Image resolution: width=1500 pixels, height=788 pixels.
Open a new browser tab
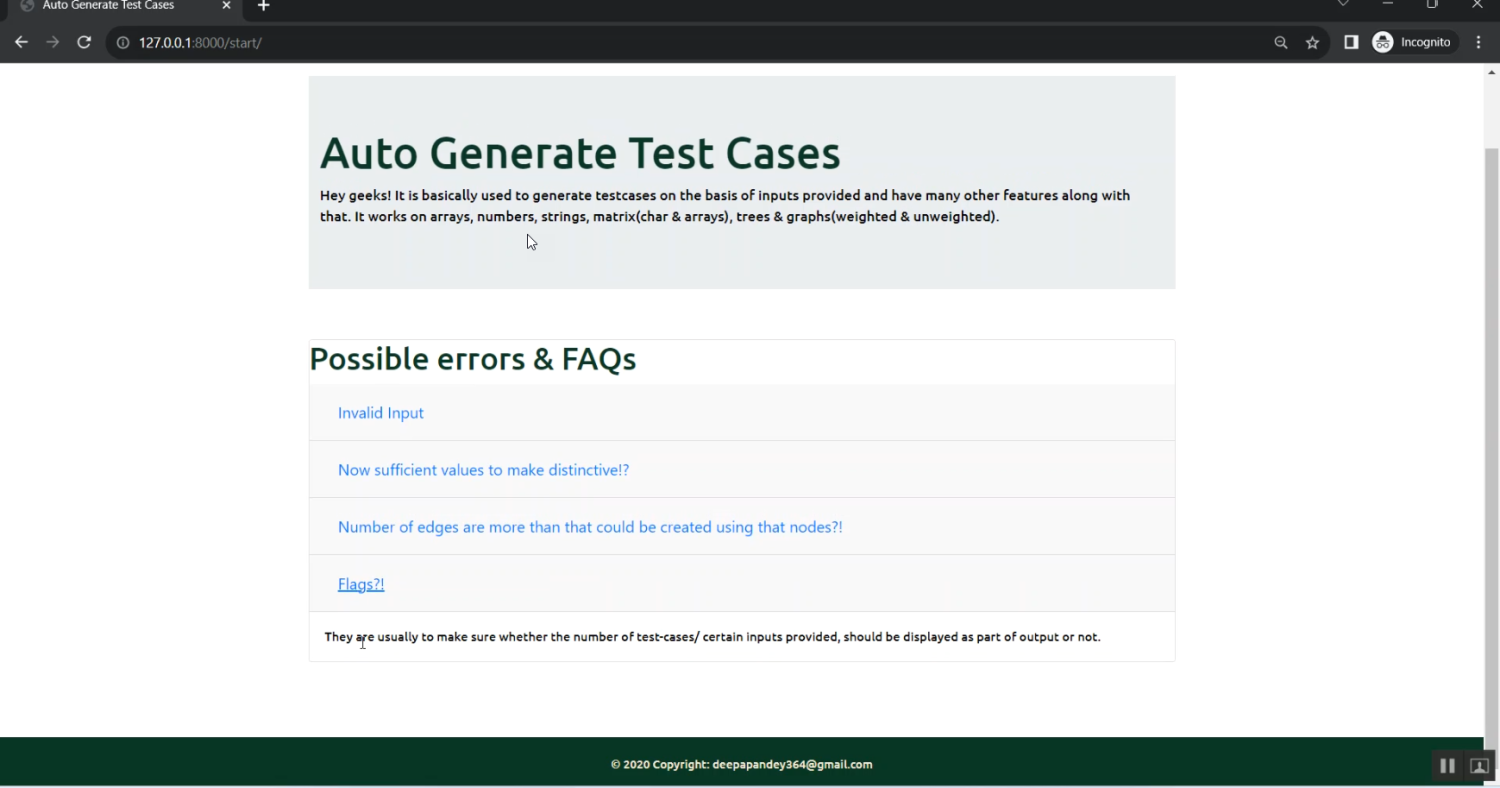click(x=263, y=6)
